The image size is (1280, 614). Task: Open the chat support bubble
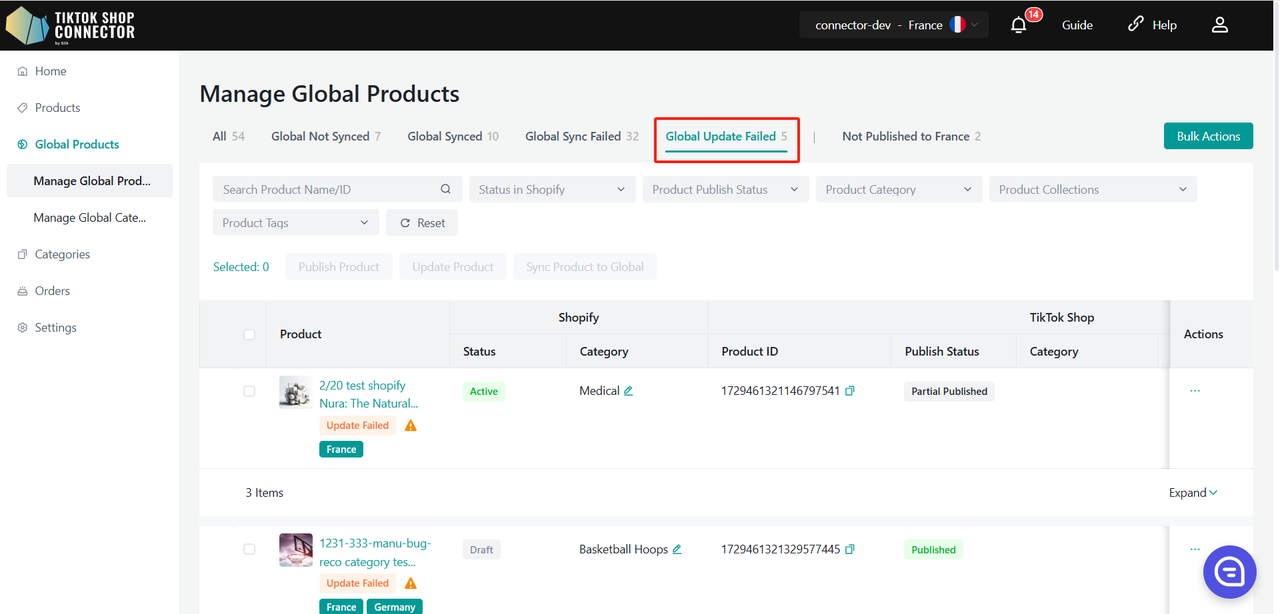point(1229,572)
